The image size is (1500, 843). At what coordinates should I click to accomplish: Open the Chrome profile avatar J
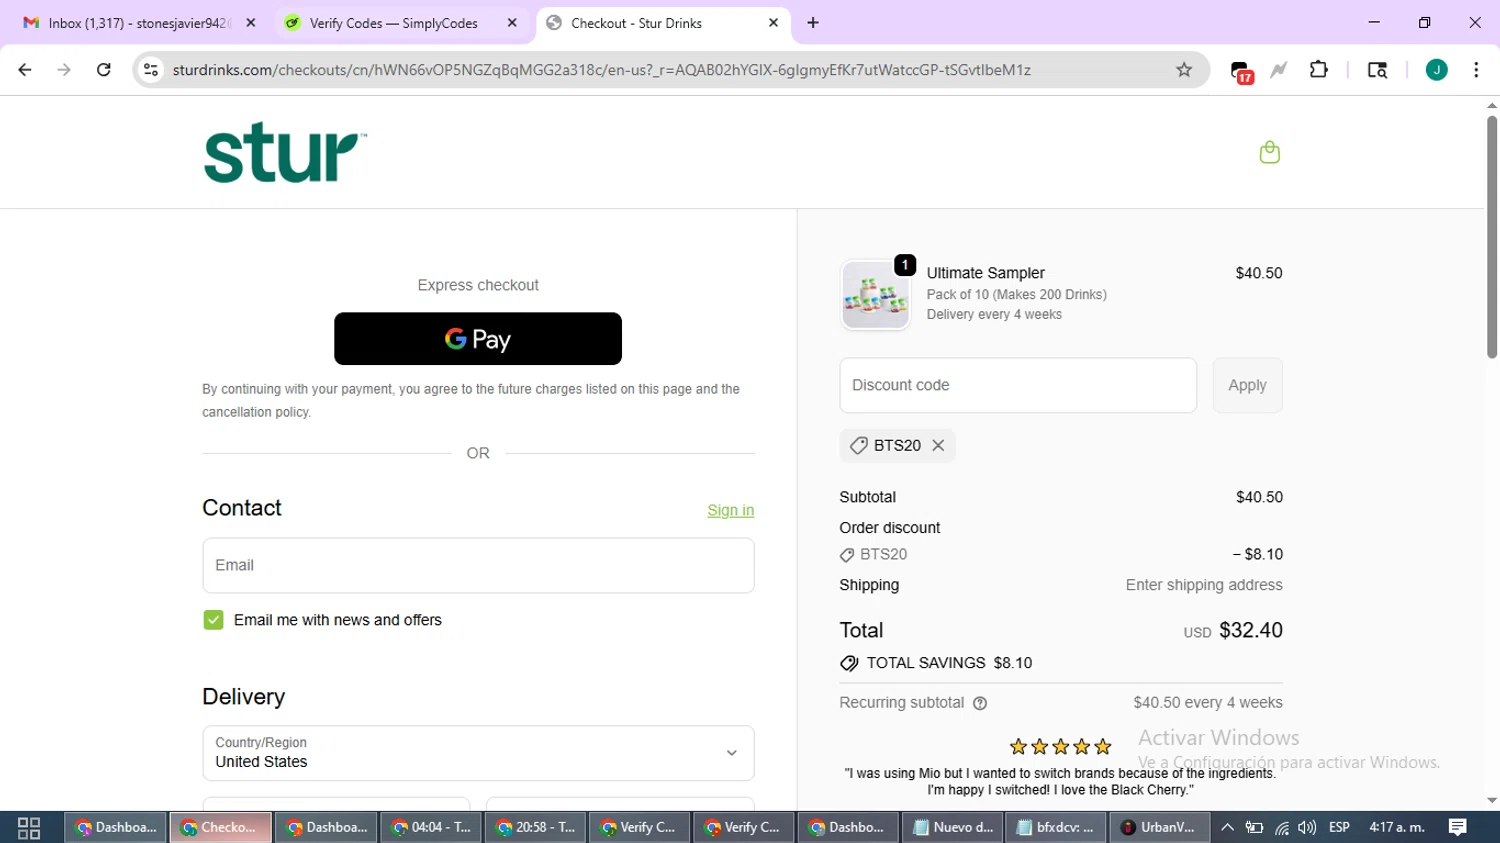[x=1436, y=70]
